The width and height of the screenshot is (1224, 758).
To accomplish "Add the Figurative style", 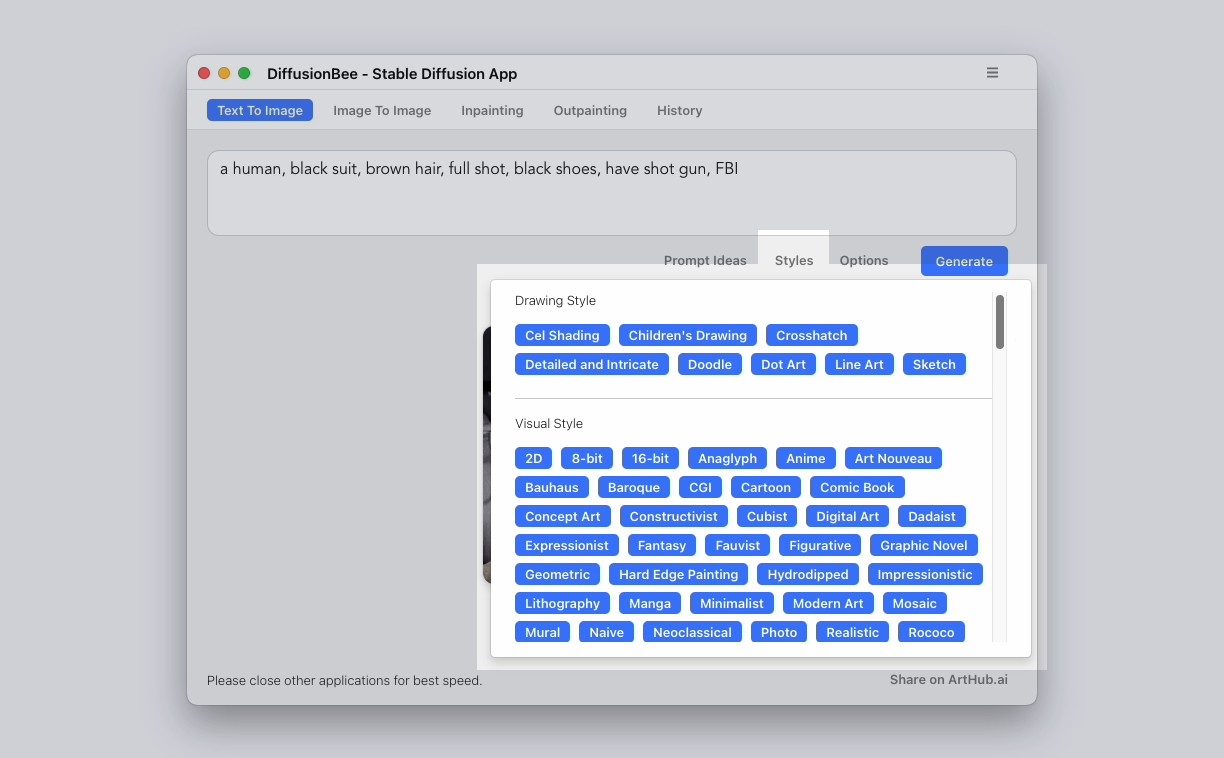I will 820,545.
